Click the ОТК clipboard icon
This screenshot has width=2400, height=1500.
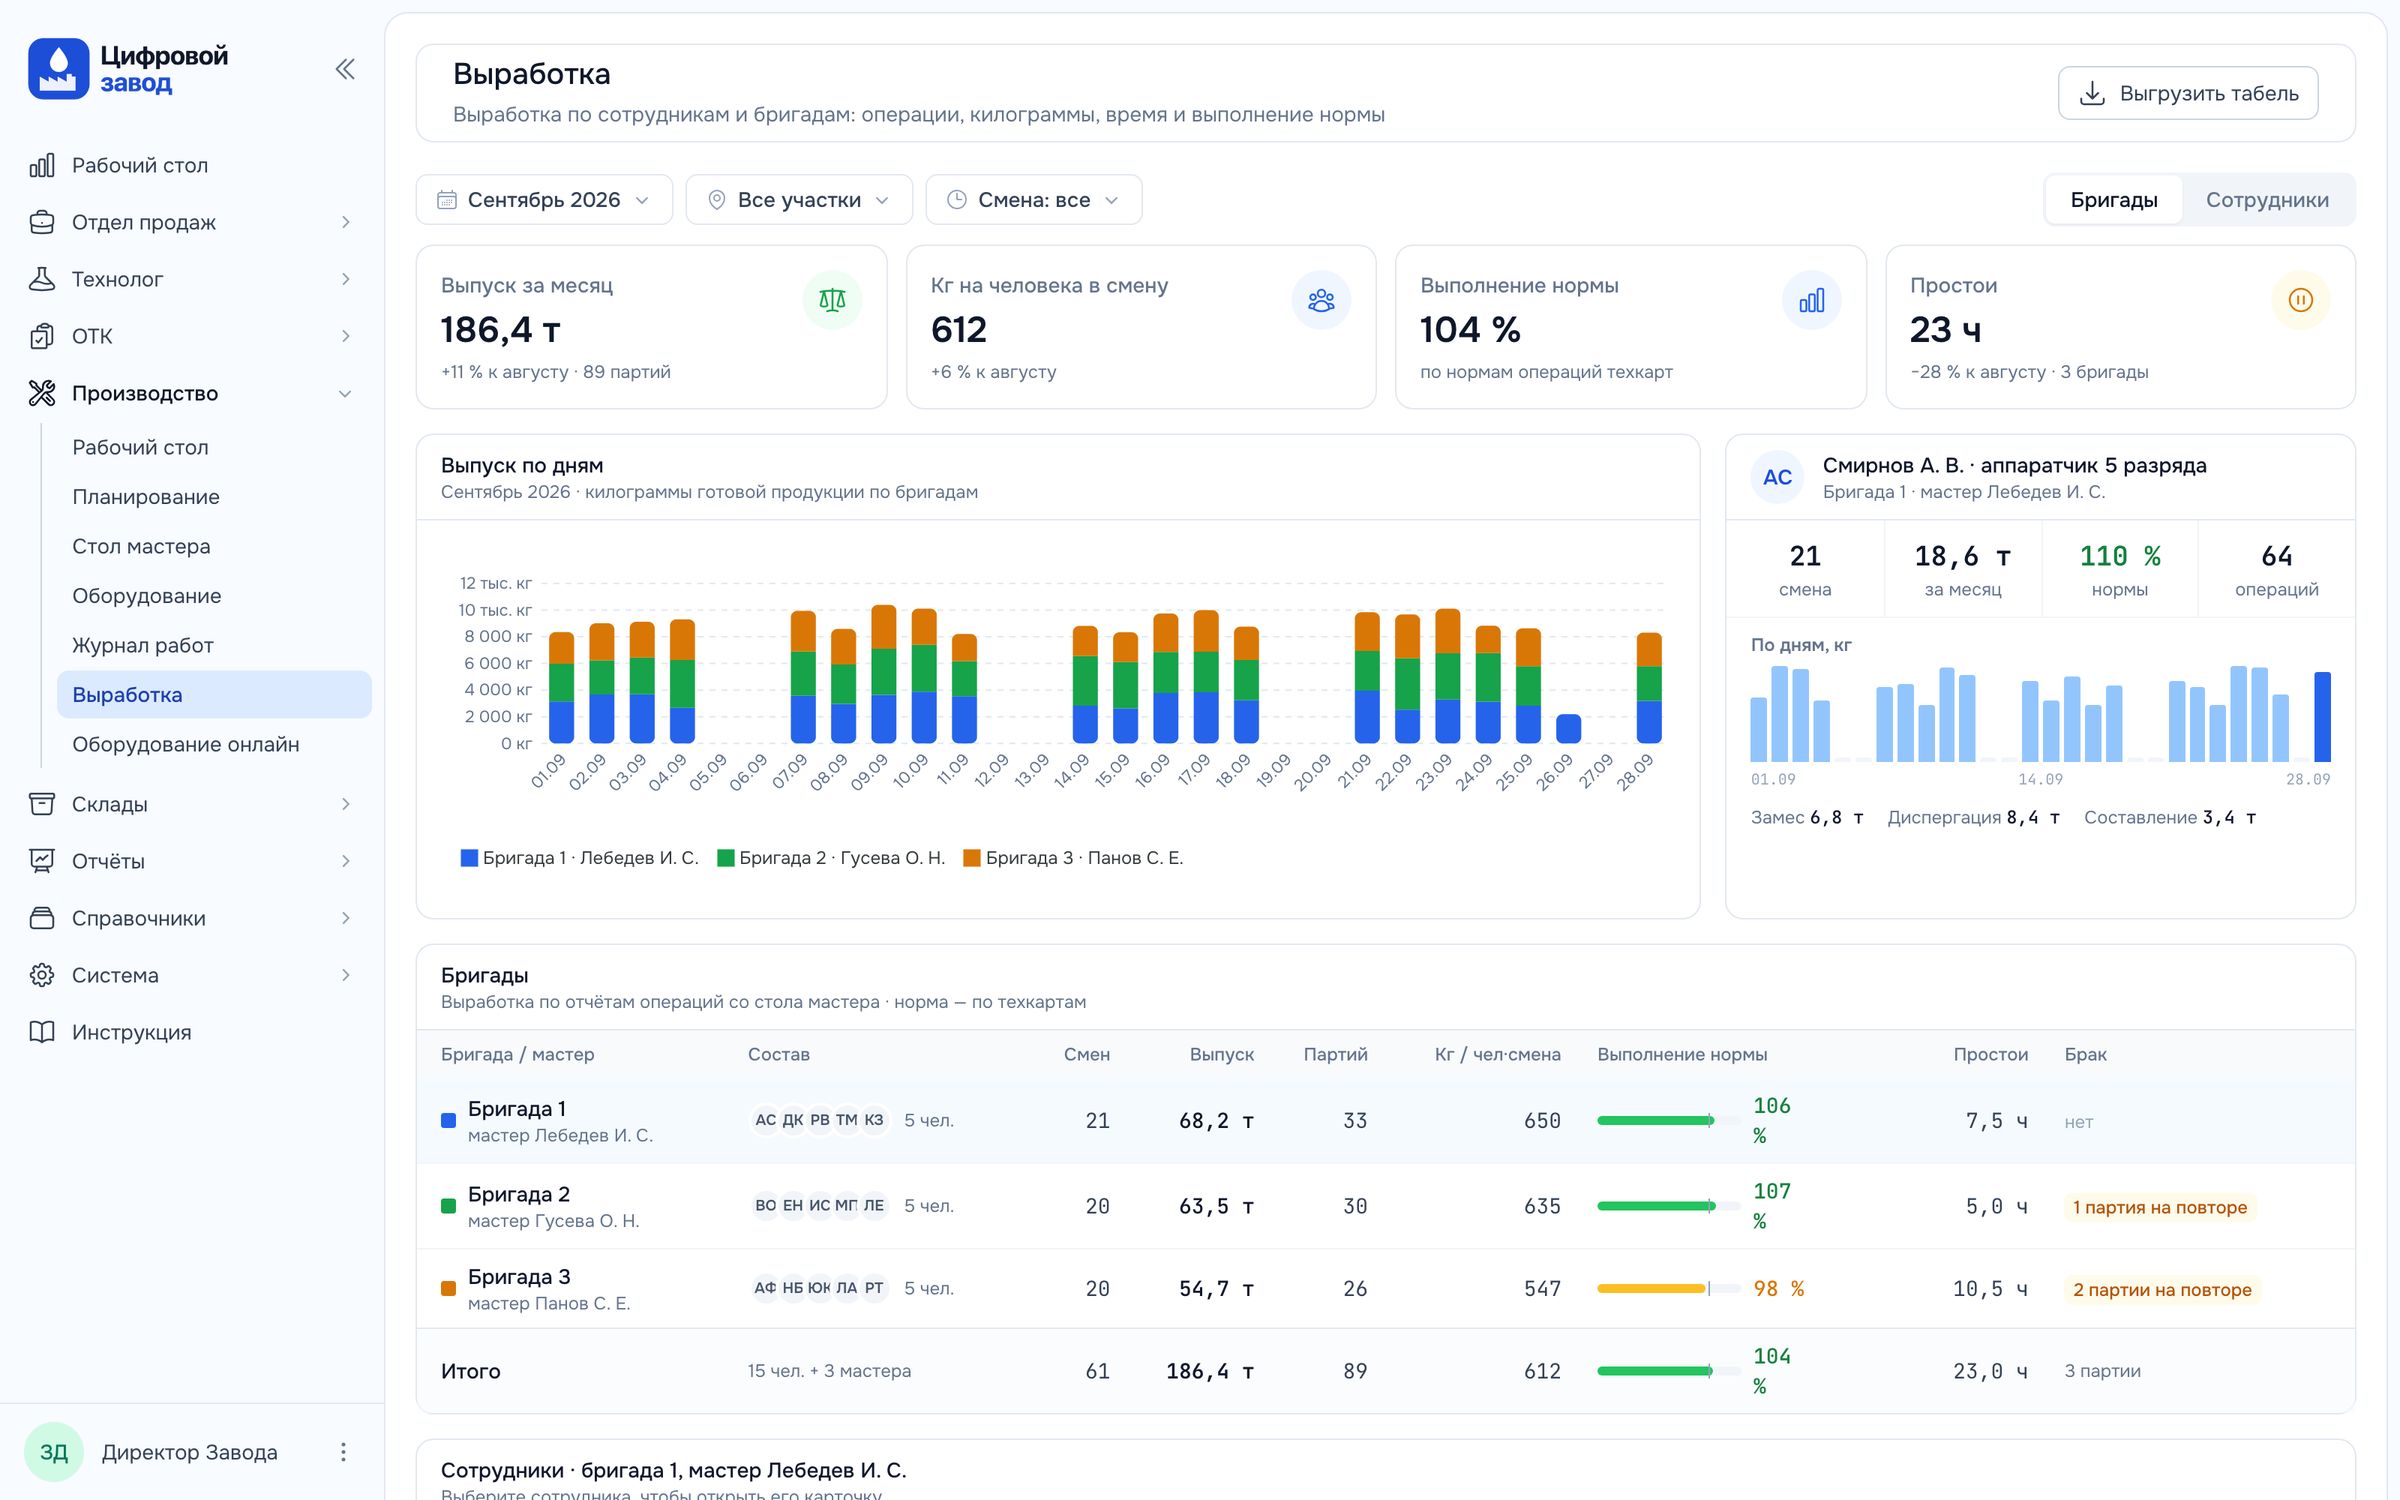pos(42,336)
